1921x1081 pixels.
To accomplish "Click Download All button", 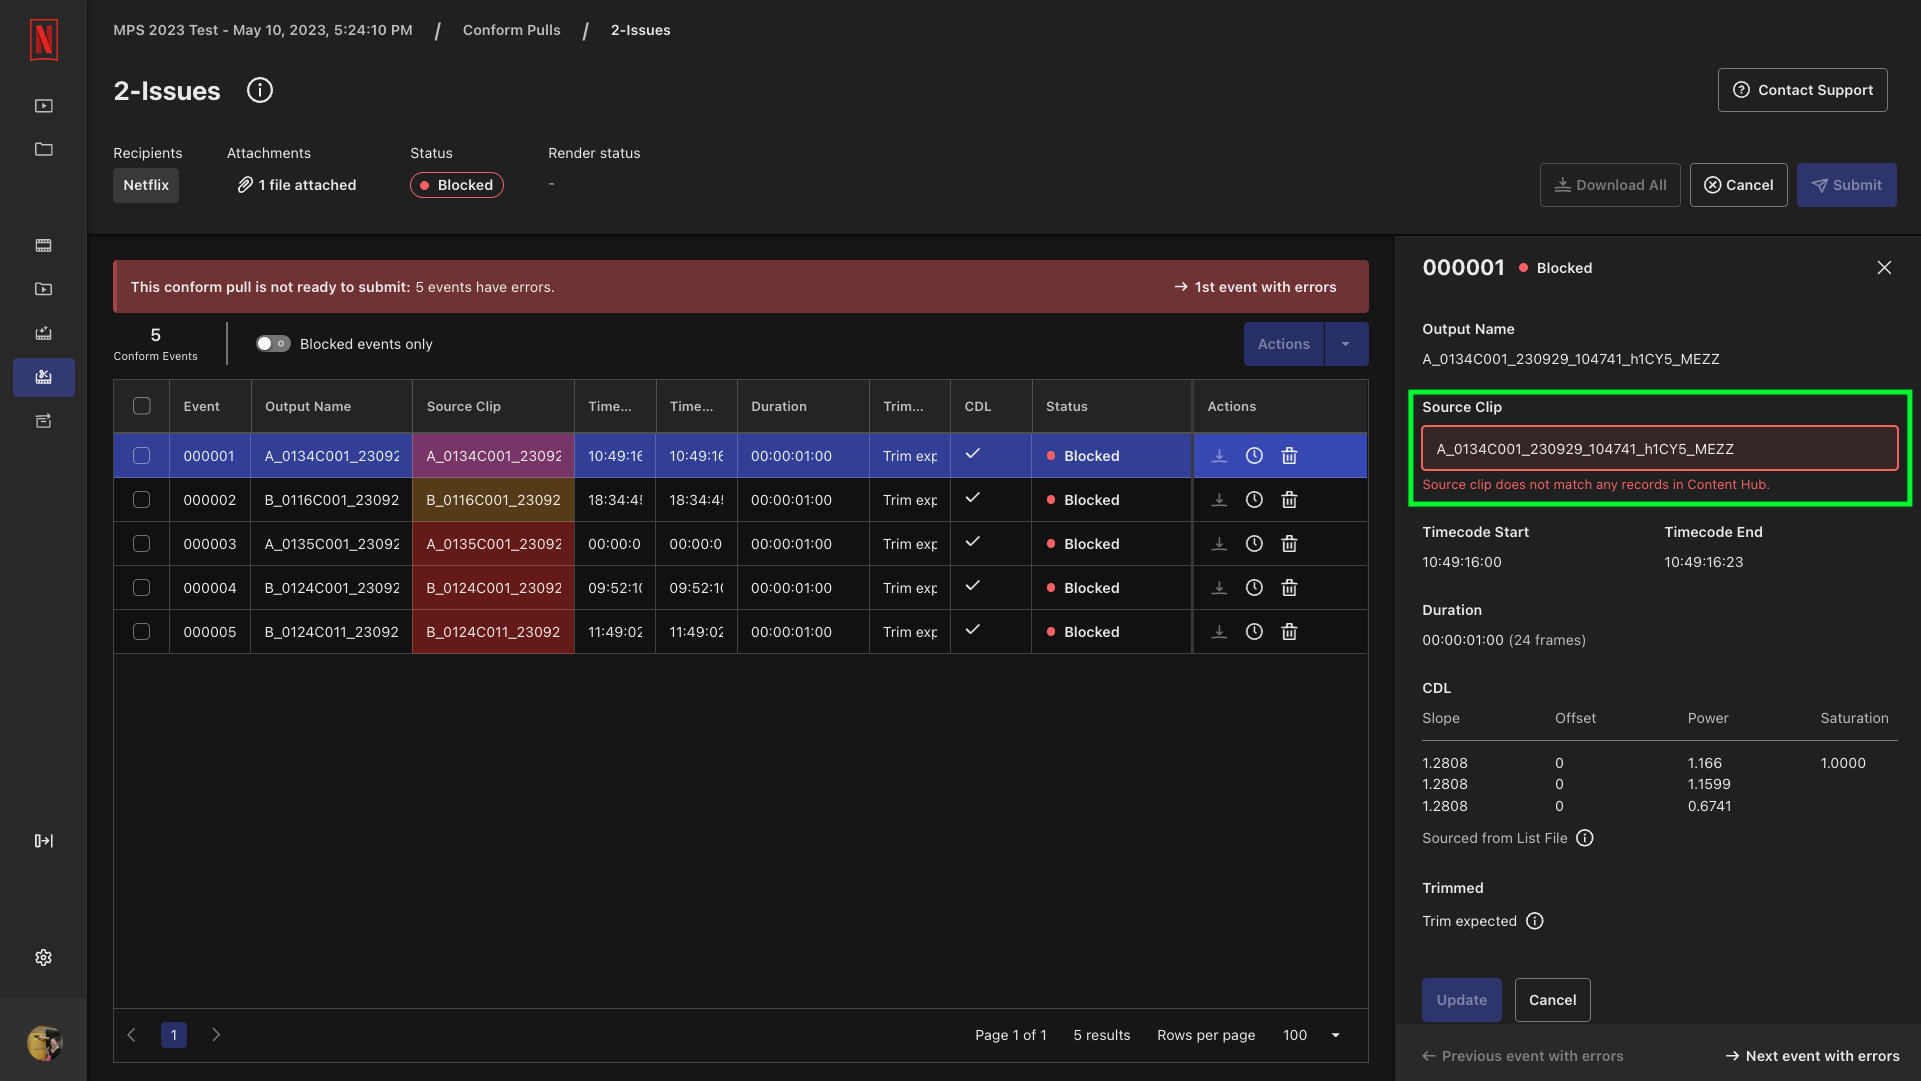I will click(1610, 185).
